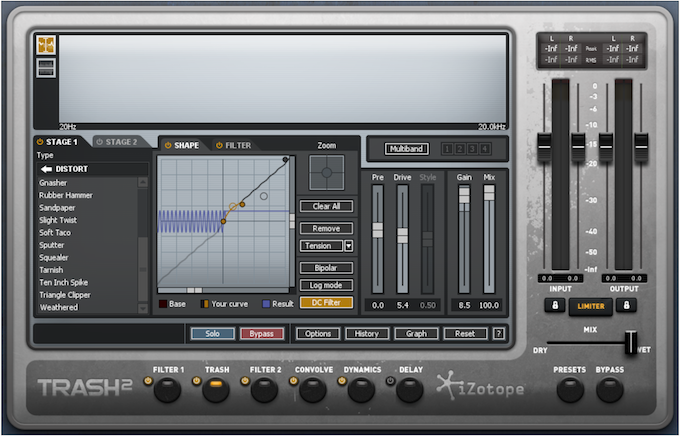Click the Drive slider handle
Image resolution: width=680 pixels, height=436 pixels.
point(402,236)
